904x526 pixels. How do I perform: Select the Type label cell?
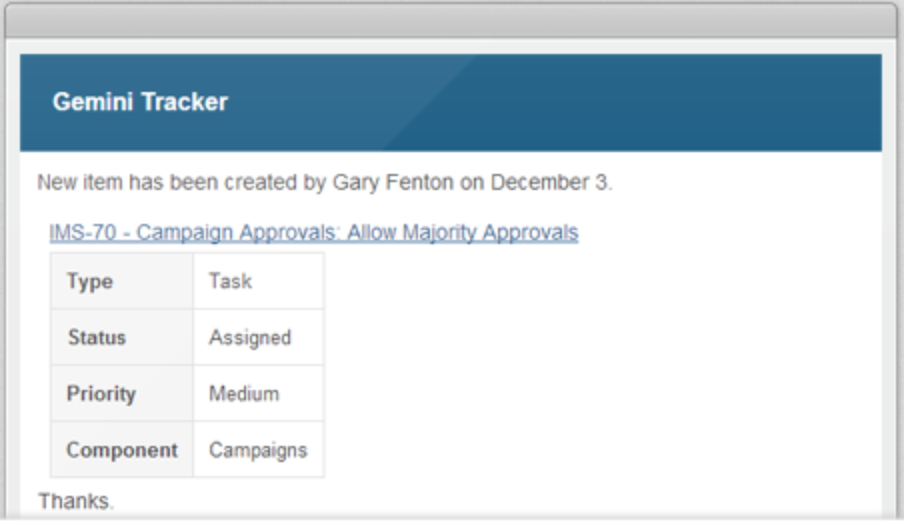[x=122, y=281]
